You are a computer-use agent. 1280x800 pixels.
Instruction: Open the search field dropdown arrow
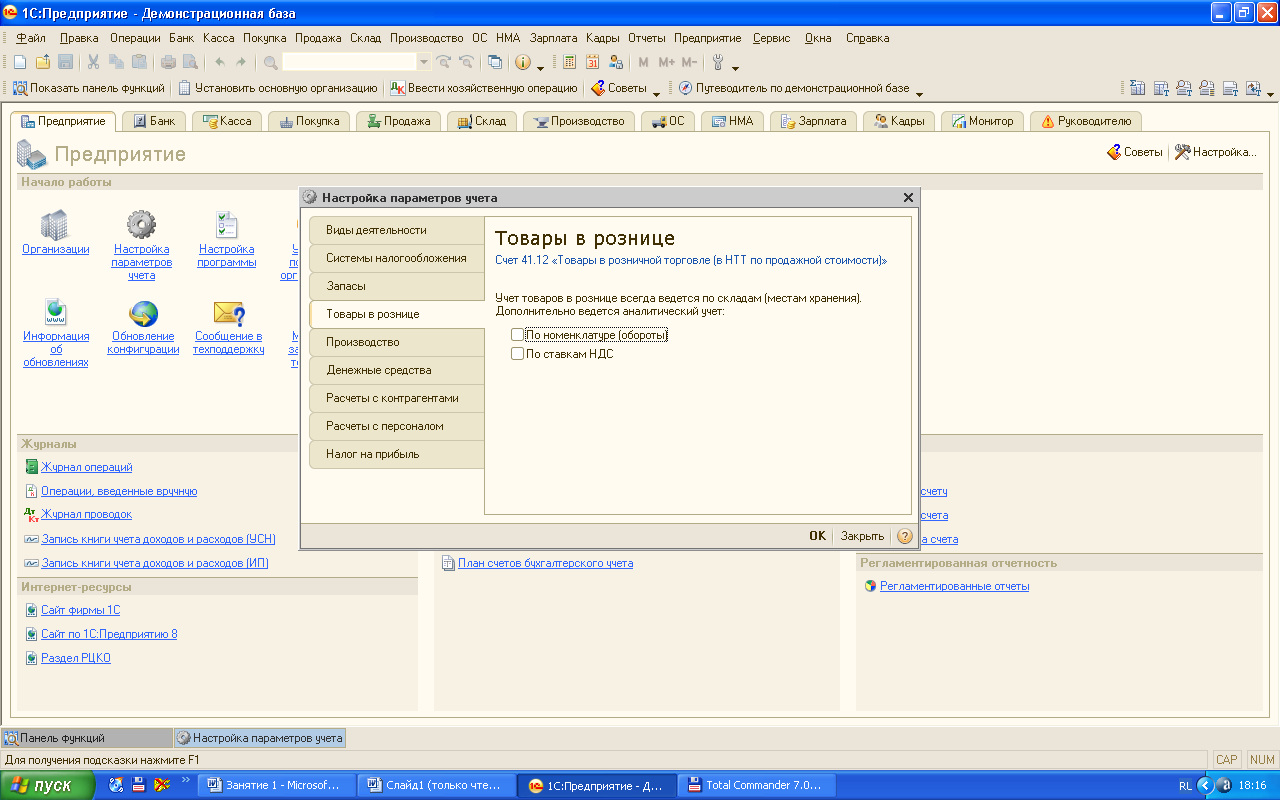(x=424, y=62)
